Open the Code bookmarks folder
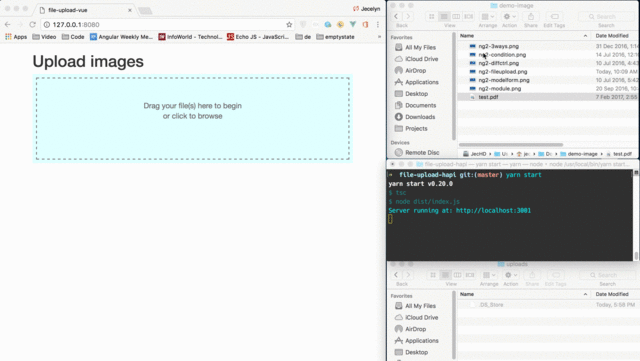 pyautogui.click(x=73, y=37)
